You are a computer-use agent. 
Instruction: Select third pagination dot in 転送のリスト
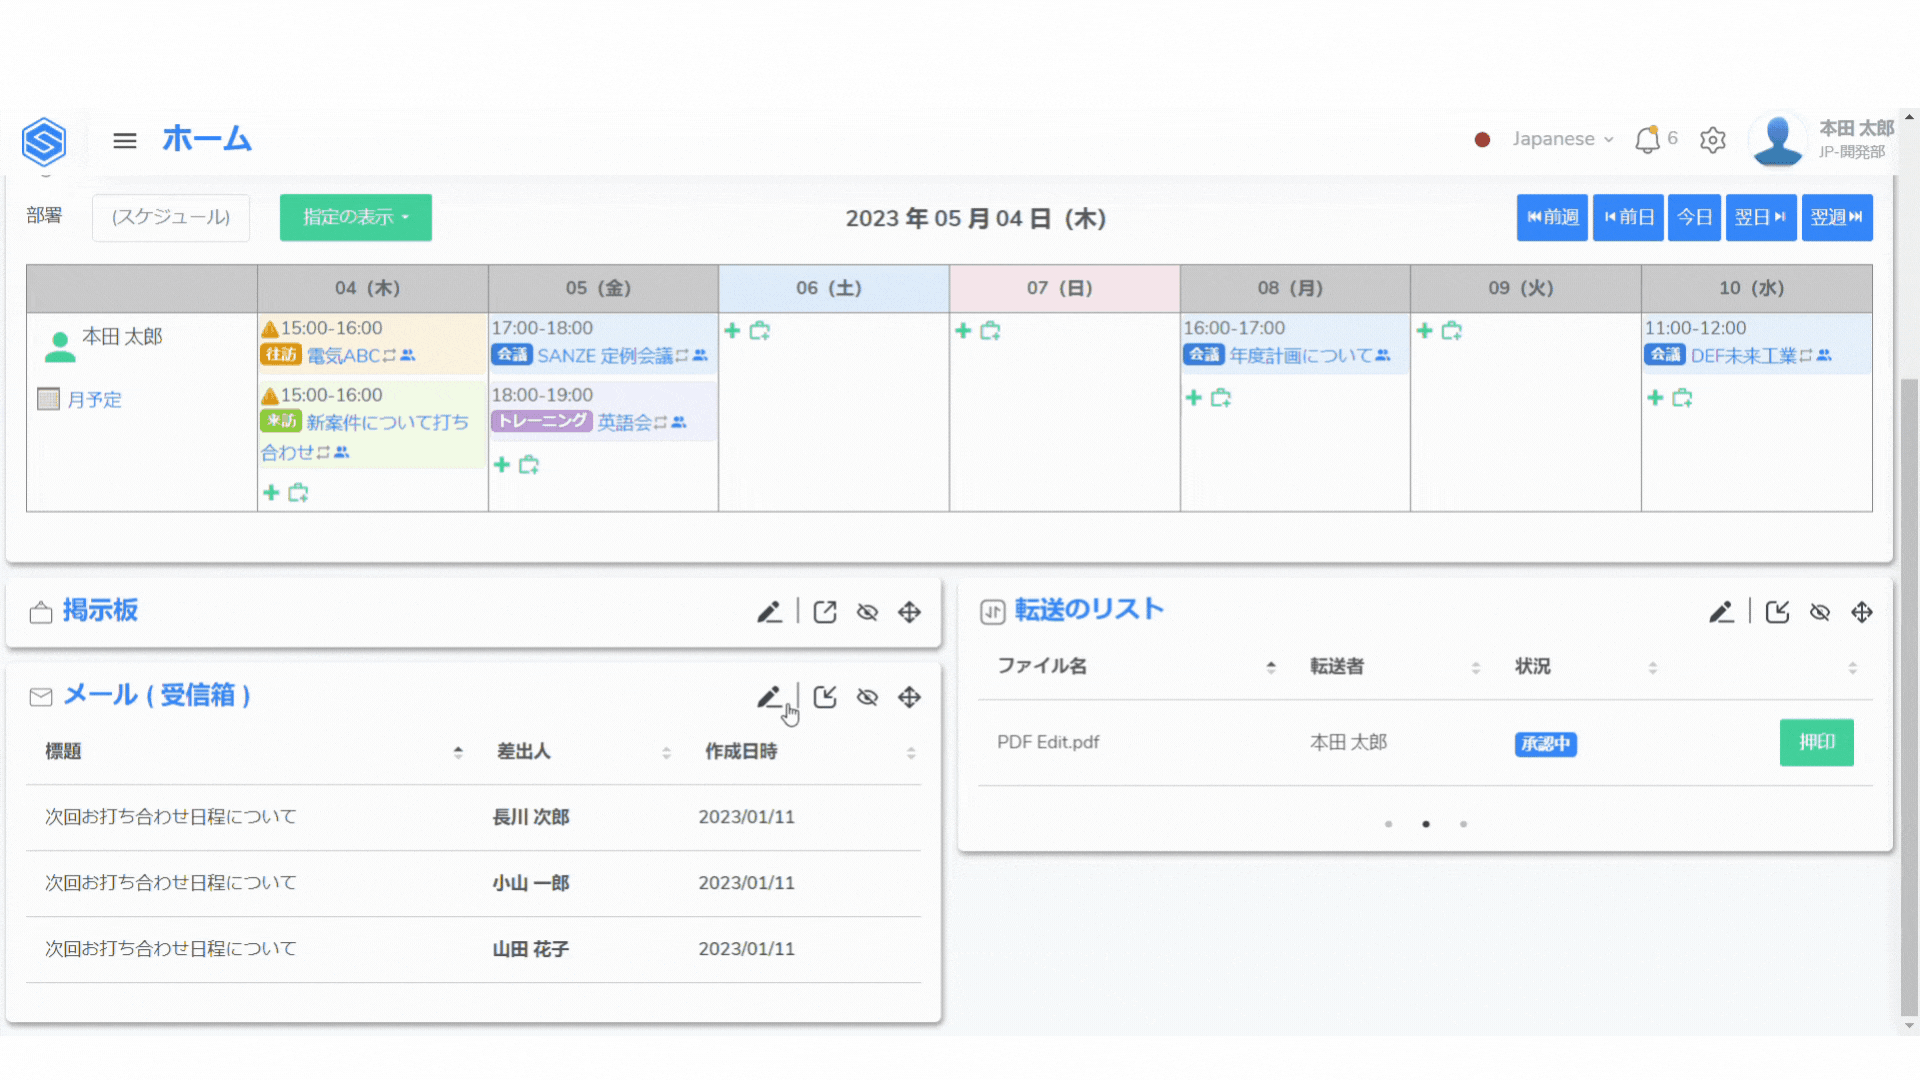click(1463, 824)
